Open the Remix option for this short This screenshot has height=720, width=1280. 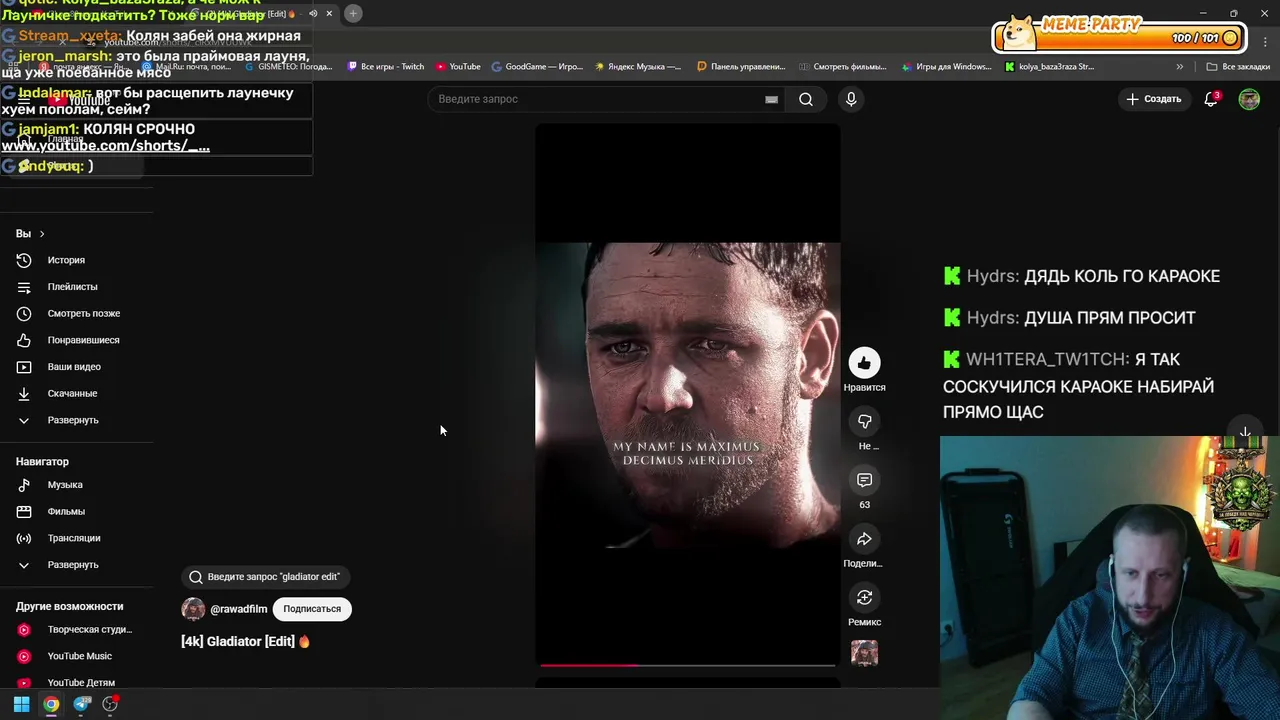tap(864, 597)
